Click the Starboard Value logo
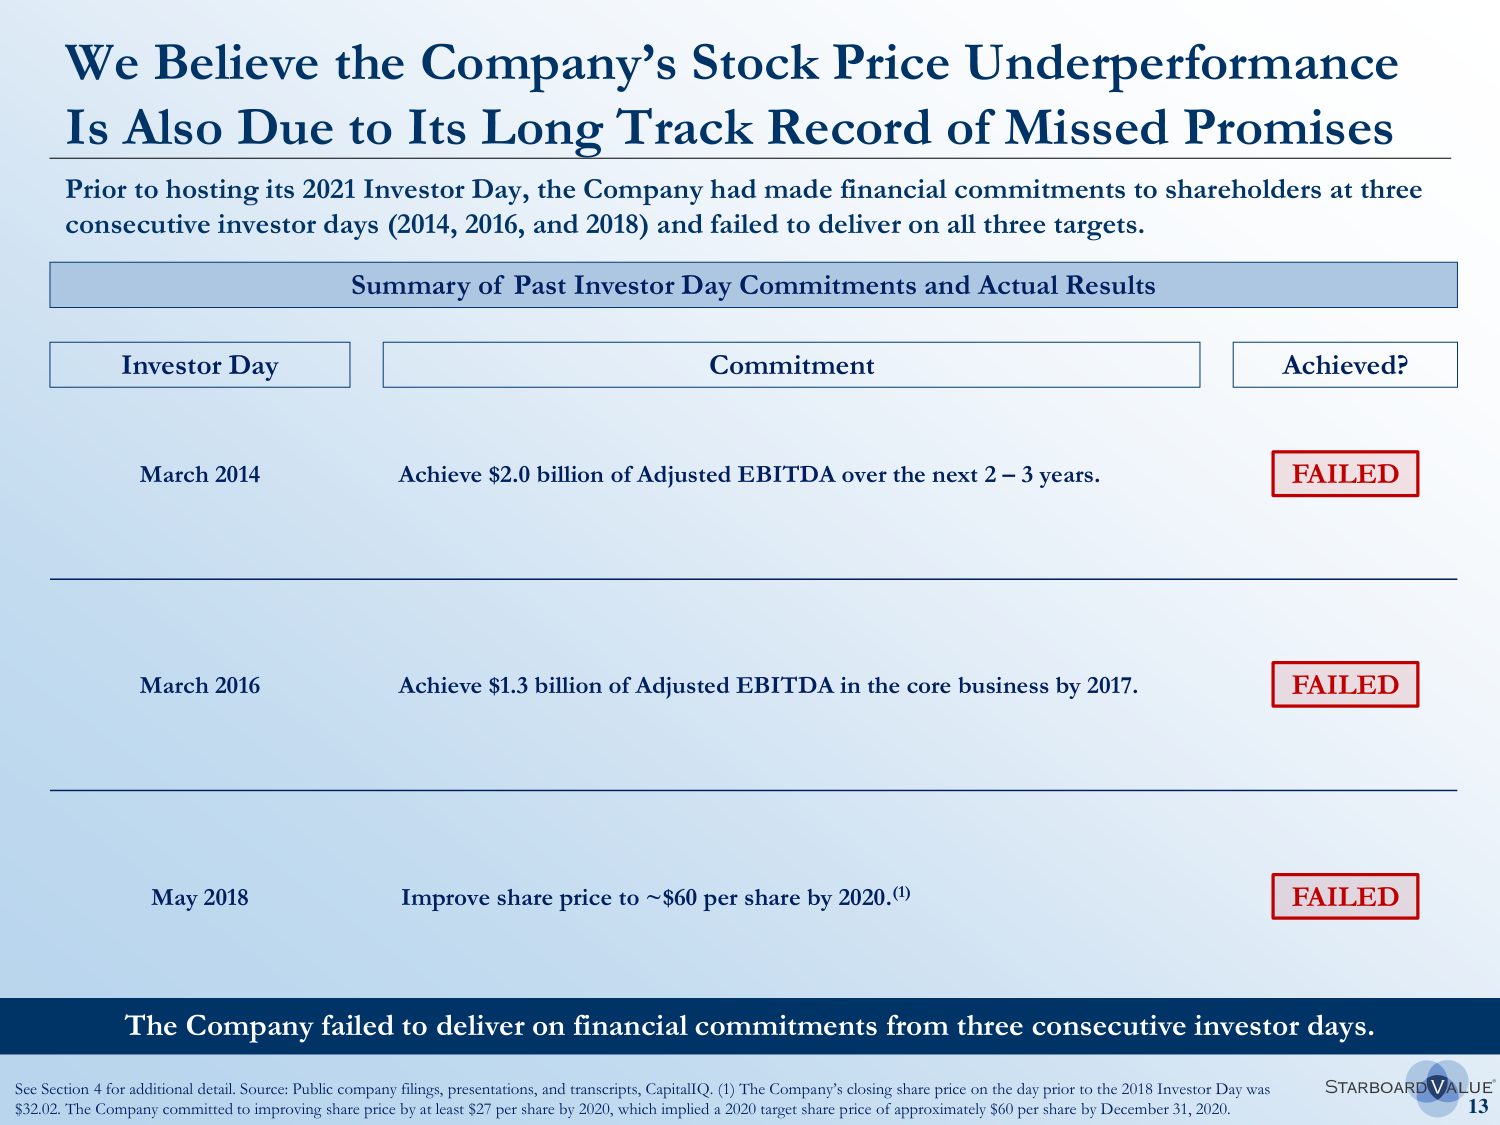This screenshot has width=1500, height=1125. 1409,1087
